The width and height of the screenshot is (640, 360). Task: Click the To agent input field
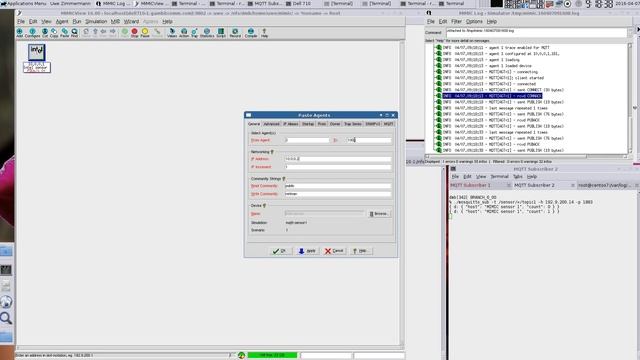coord(369,140)
